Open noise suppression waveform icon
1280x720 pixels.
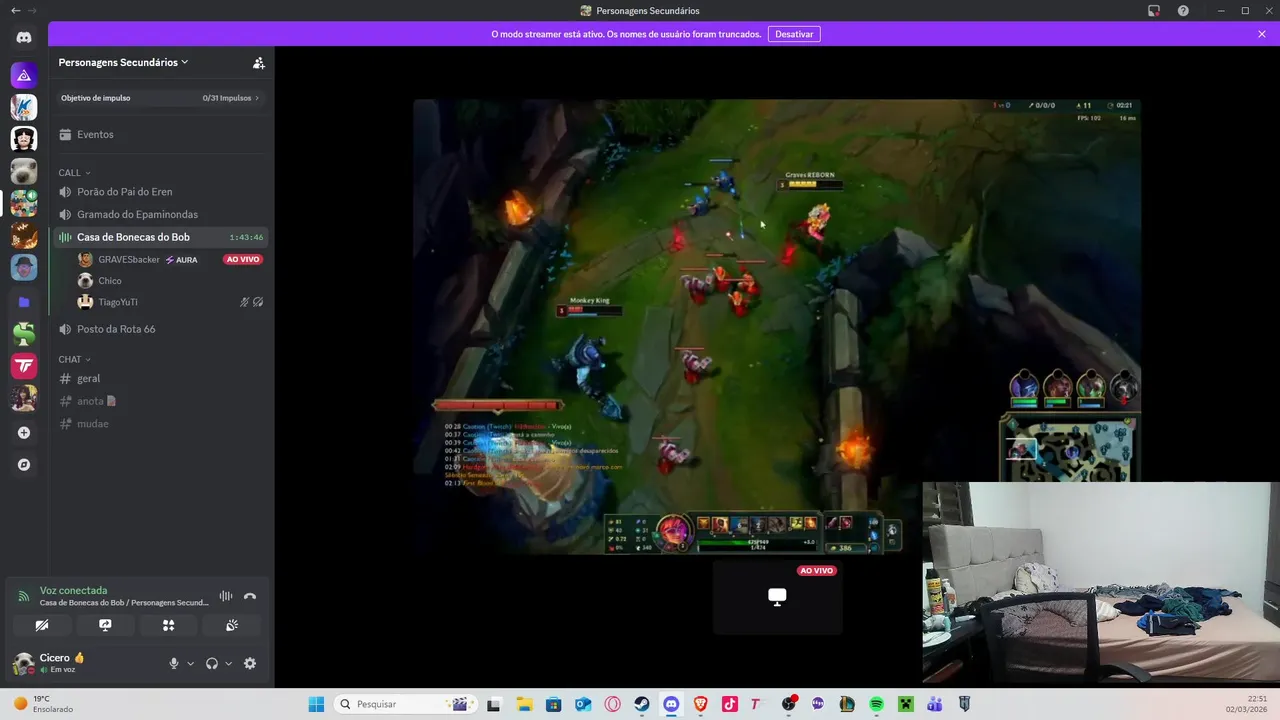226,596
